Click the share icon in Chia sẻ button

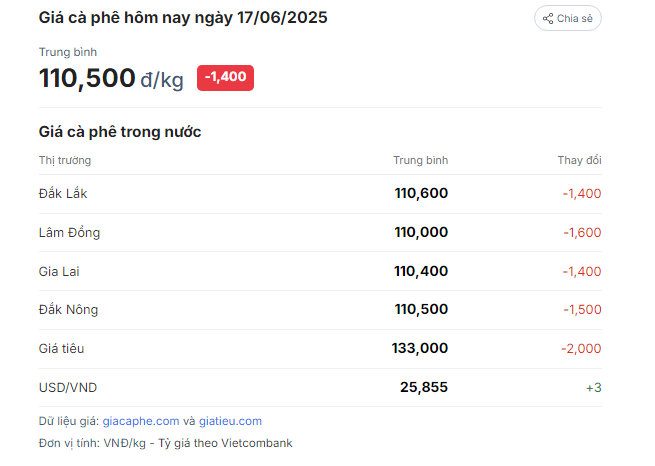[548, 18]
